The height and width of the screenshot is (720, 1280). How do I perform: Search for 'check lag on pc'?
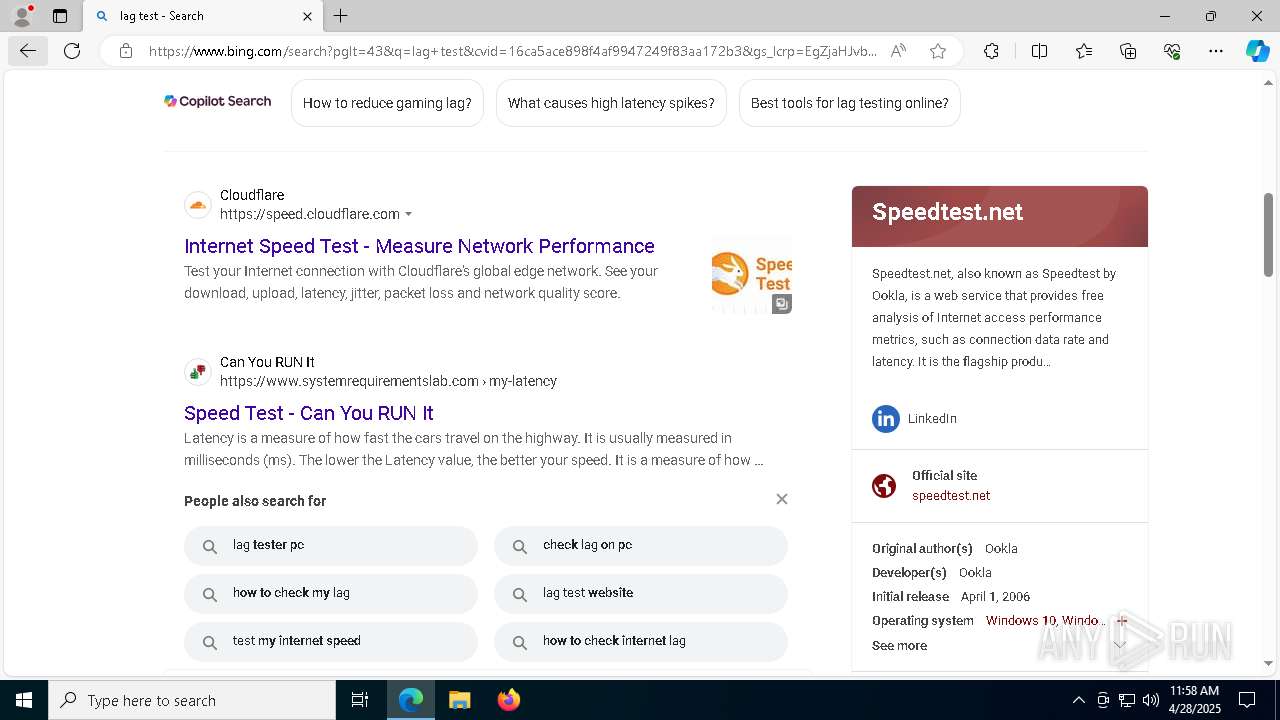click(641, 546)
